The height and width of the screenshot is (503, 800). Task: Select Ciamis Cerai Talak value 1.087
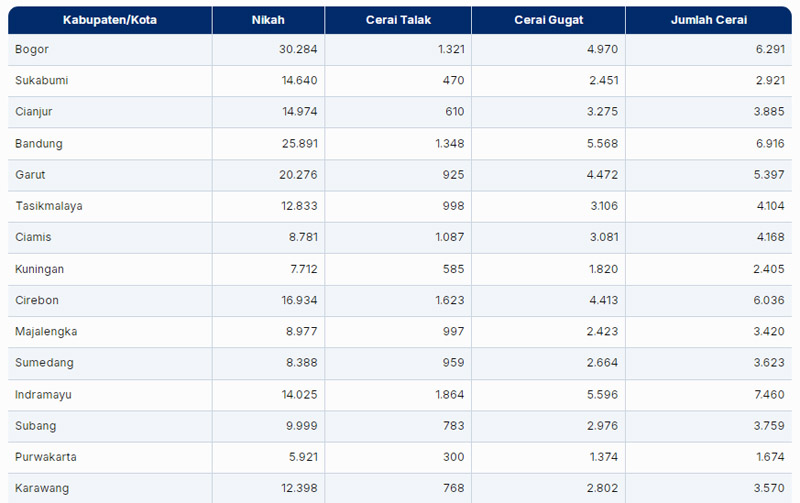(444, 238)
